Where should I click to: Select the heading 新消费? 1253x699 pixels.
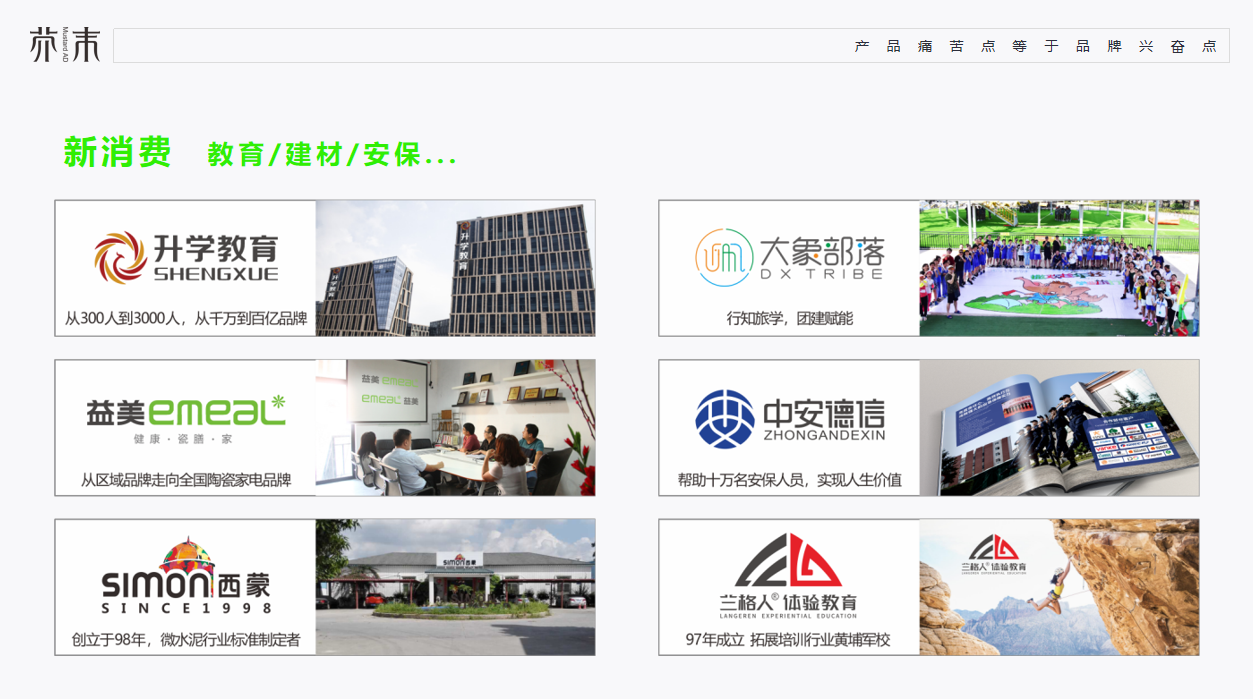118,152
